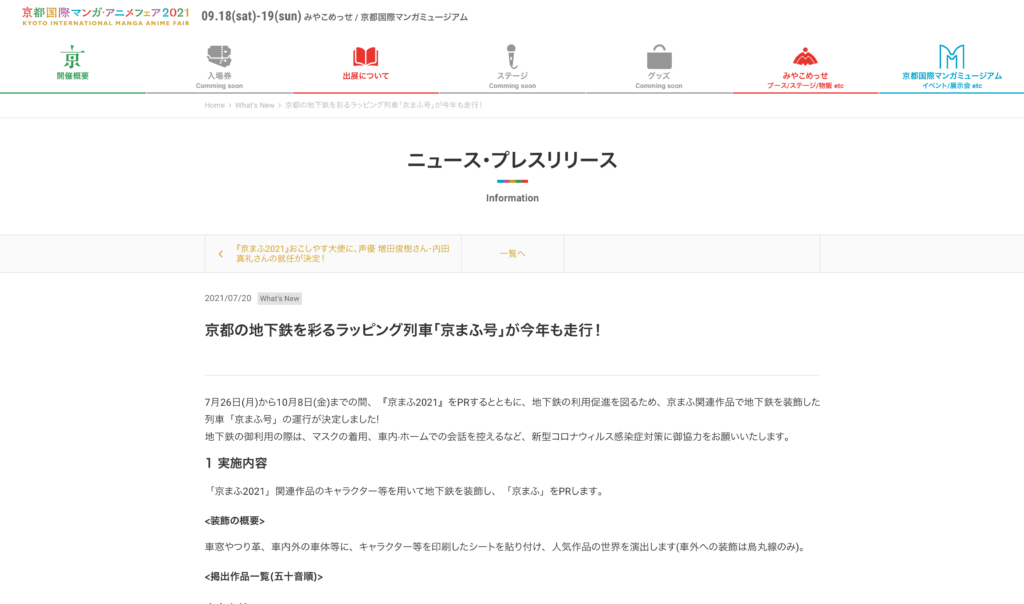
Task: Click the green 京 icon for 開催概要
Action: (72, 57)
